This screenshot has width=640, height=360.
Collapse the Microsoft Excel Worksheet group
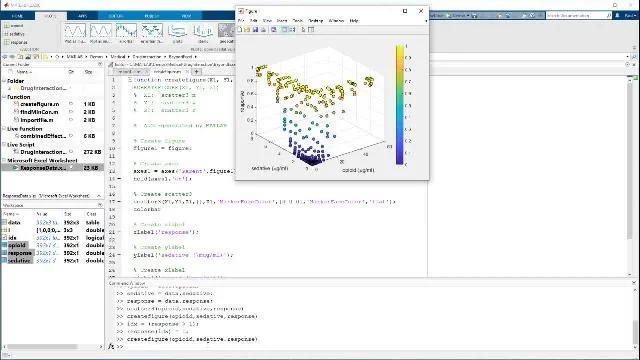click(x=4, y=160)
